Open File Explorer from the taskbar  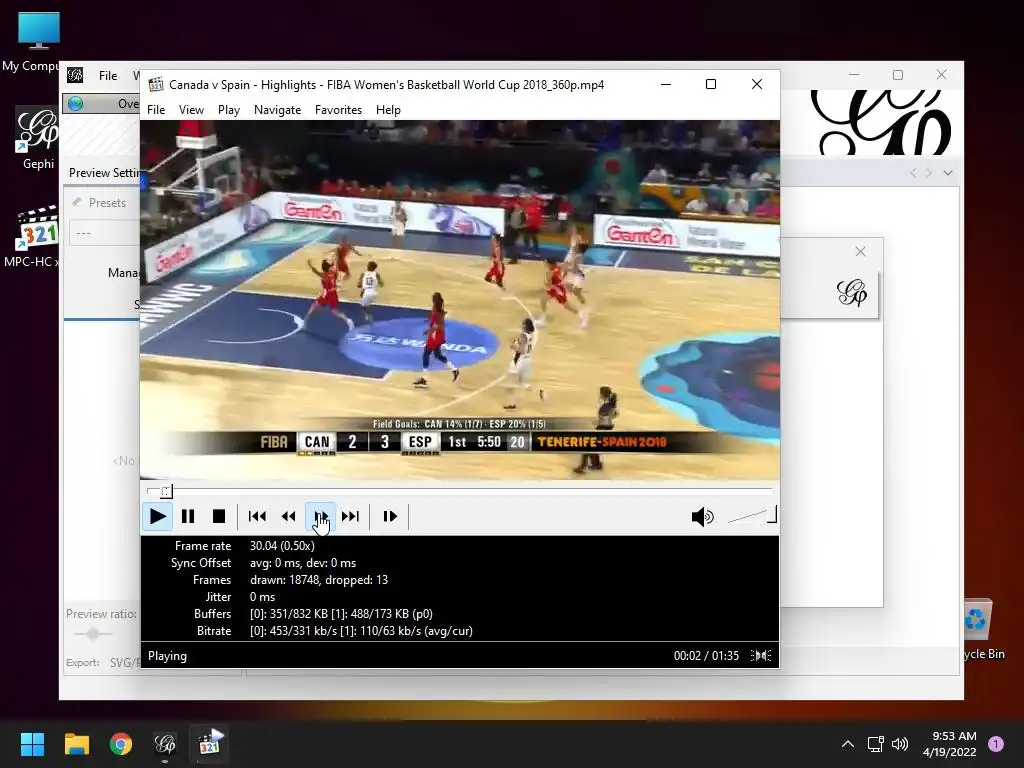[x=76, y=744]
